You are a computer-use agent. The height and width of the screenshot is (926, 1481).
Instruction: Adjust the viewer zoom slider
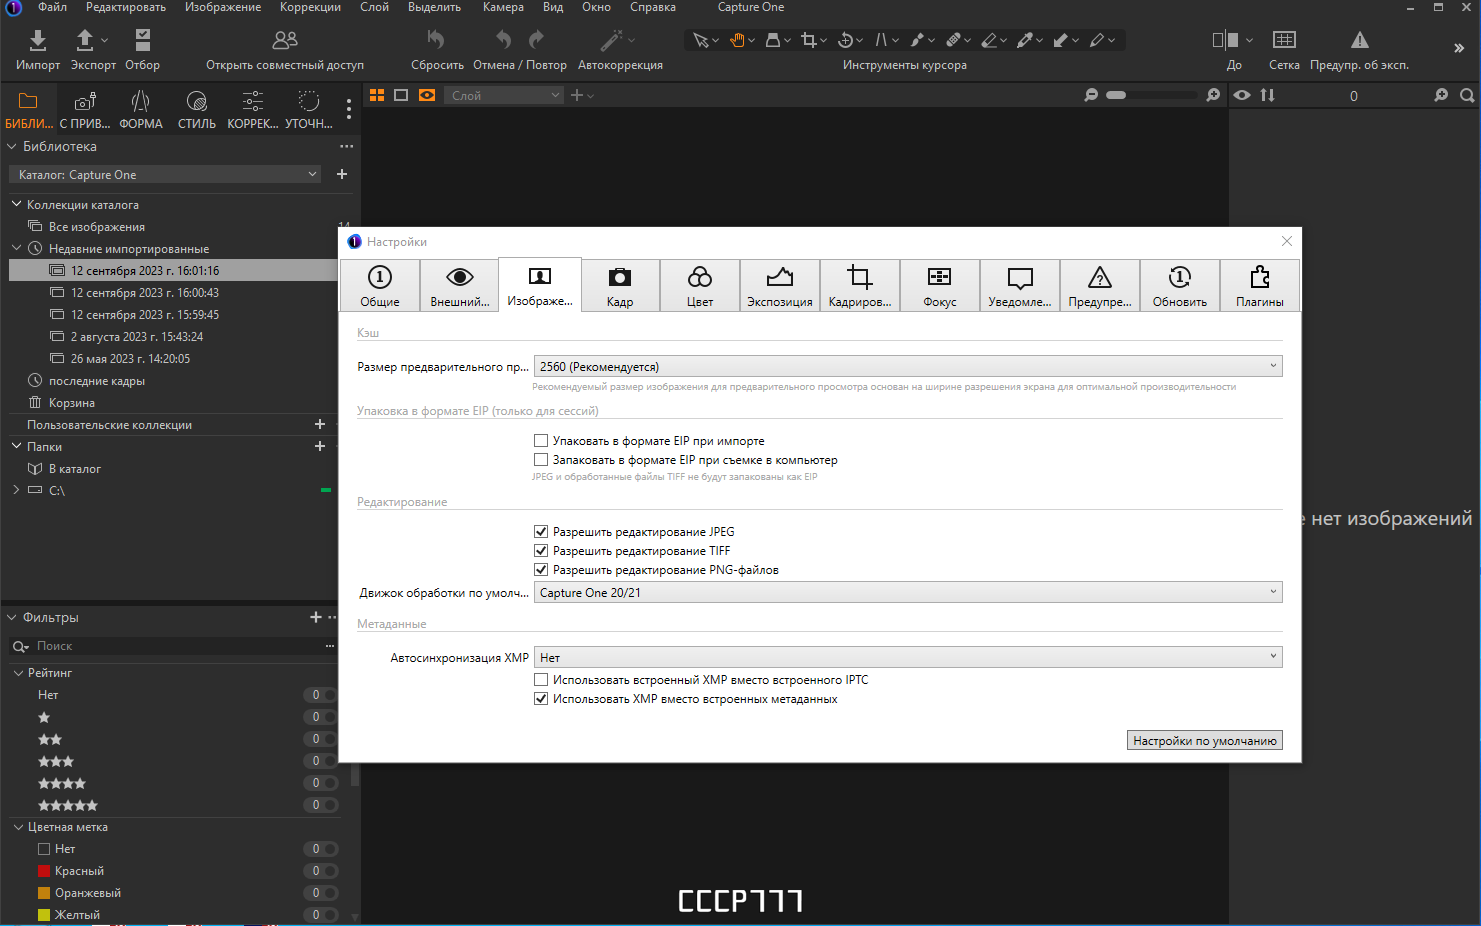point(1151,95)
